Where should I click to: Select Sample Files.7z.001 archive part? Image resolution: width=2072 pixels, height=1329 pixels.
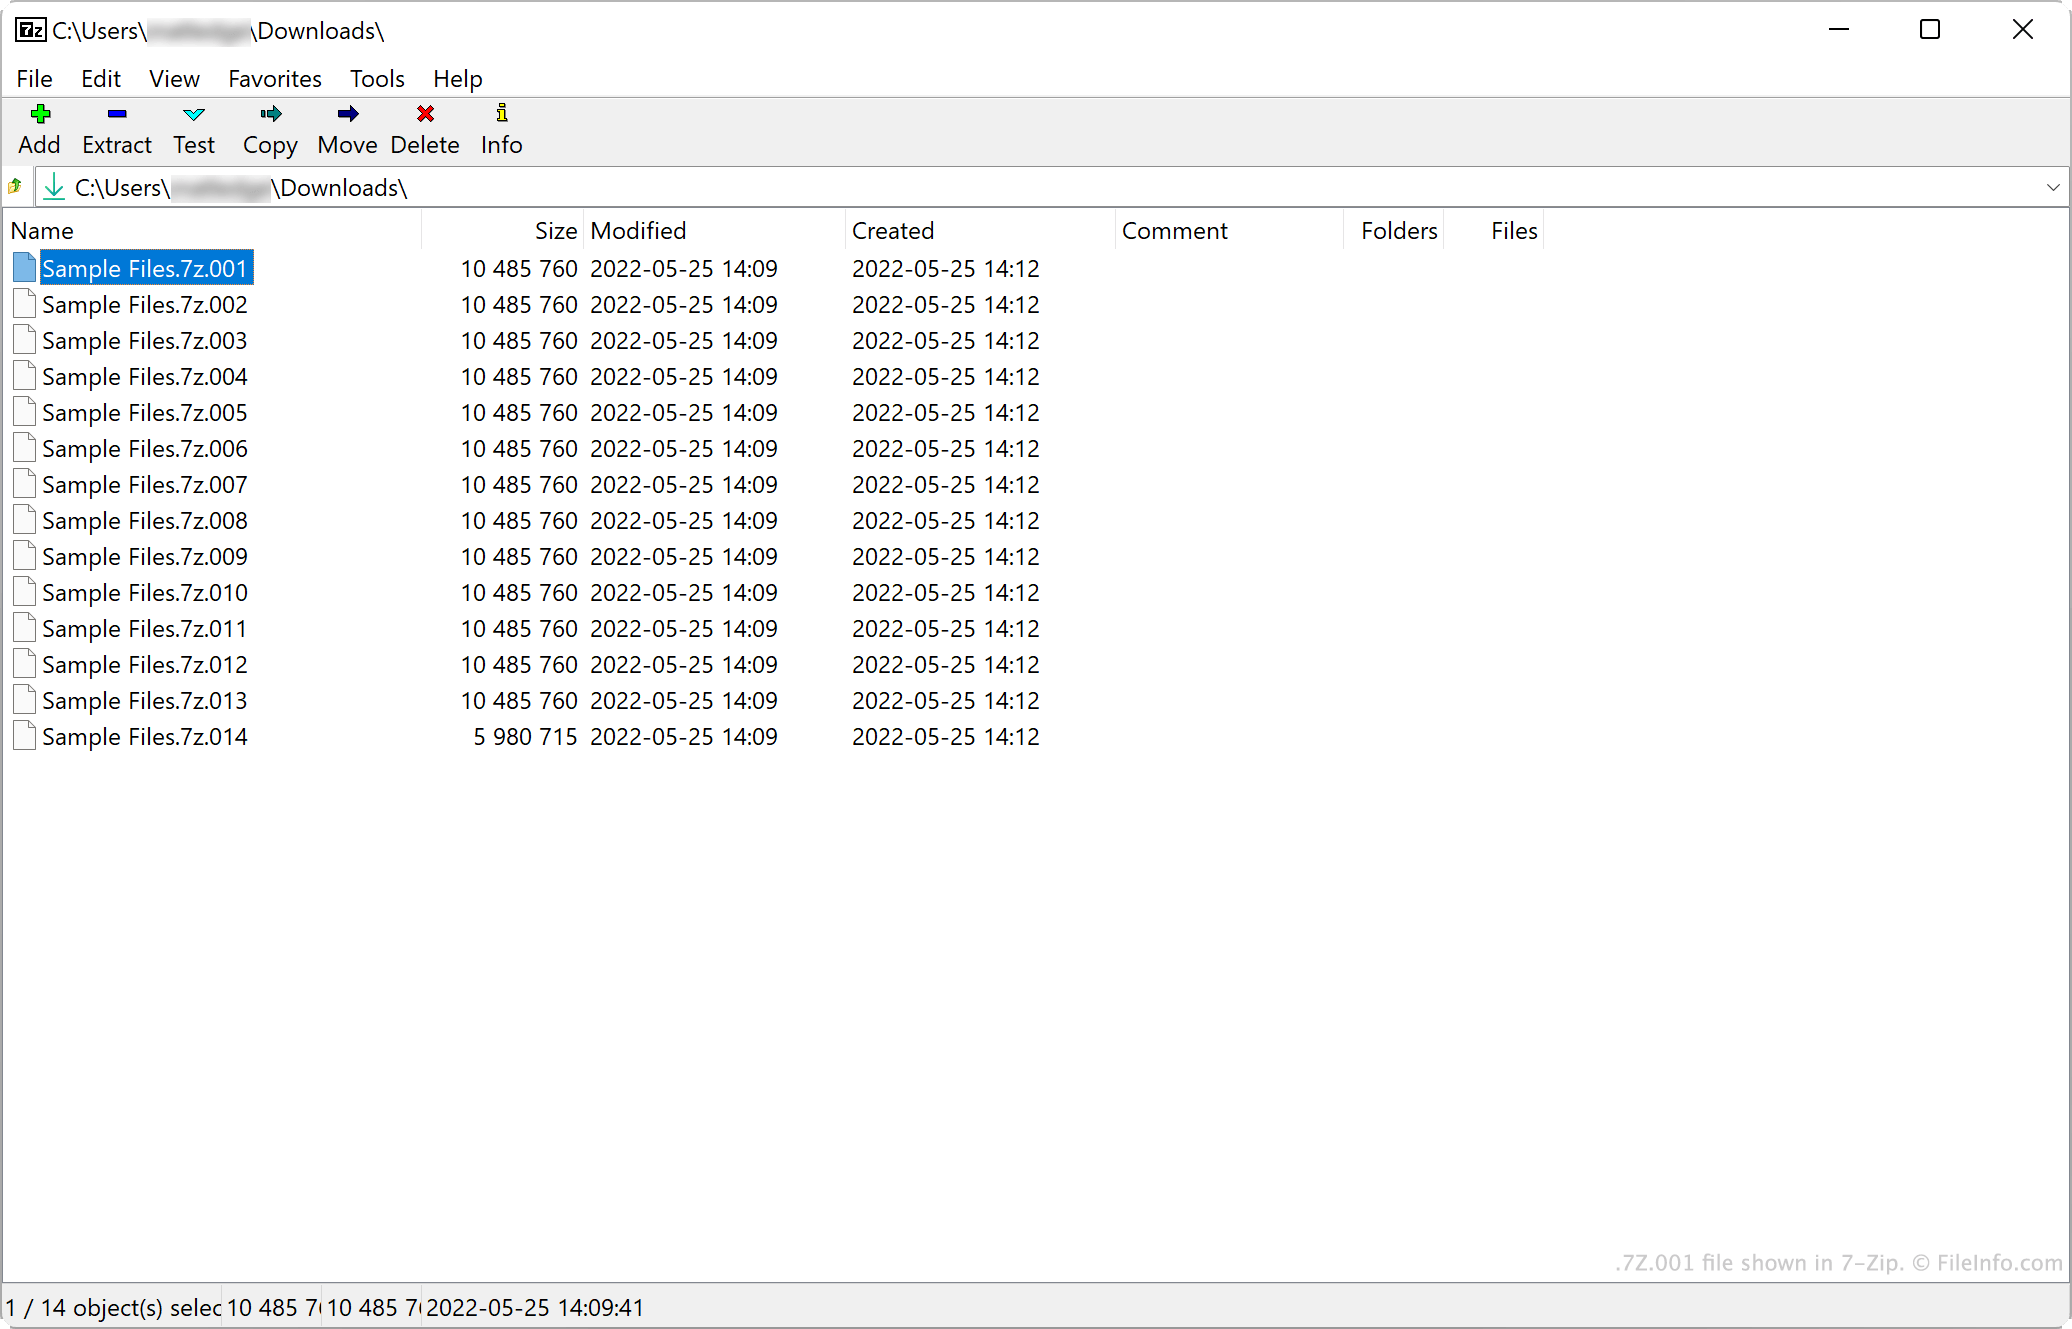point(145,267)
